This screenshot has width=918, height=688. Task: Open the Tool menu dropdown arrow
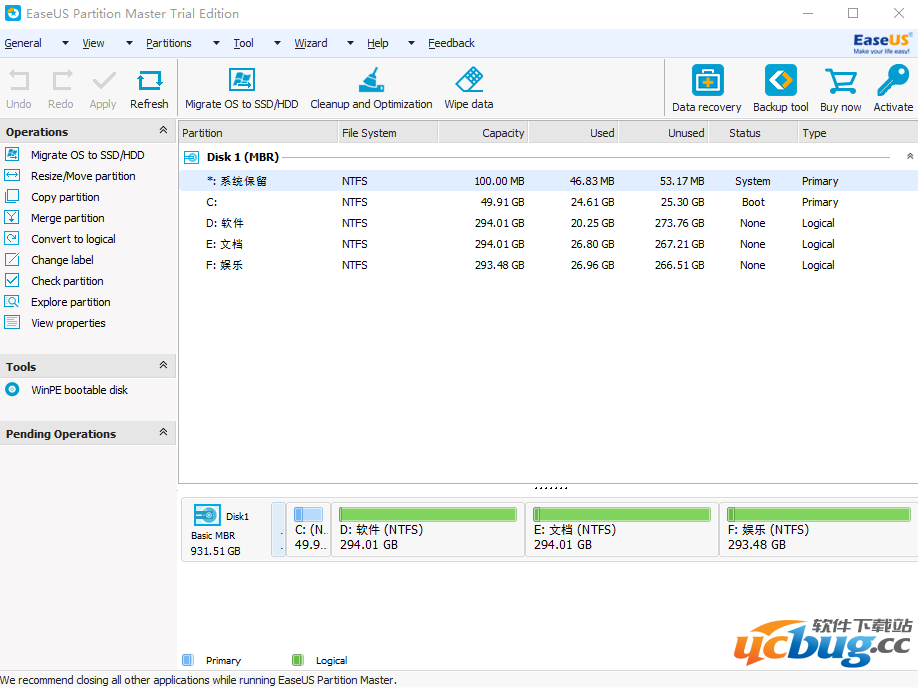278,43
